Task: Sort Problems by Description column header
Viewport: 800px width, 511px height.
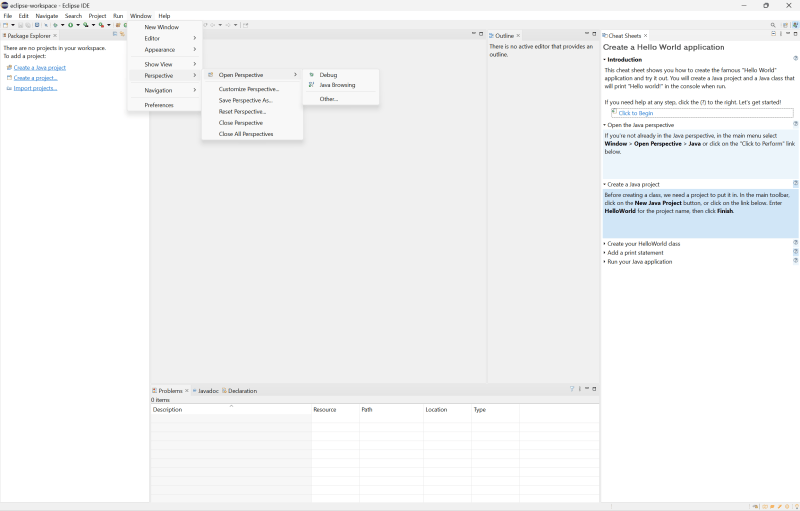Action: click(x=231, y=410)
